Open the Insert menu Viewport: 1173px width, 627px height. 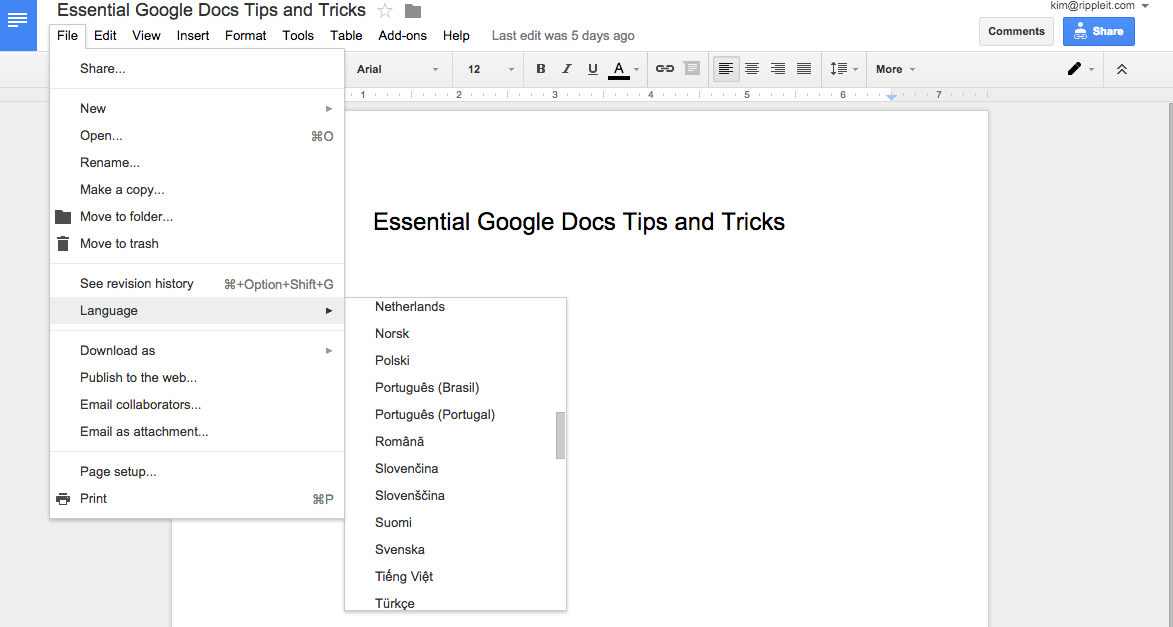click(193, 35)
